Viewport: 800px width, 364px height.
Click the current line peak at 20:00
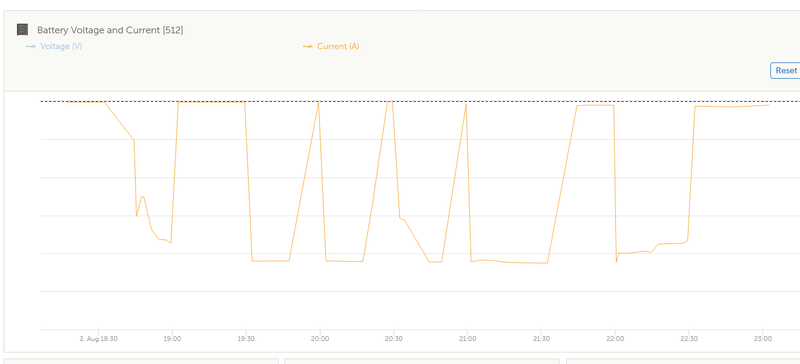pyautogui.click(x=319, y=103)
